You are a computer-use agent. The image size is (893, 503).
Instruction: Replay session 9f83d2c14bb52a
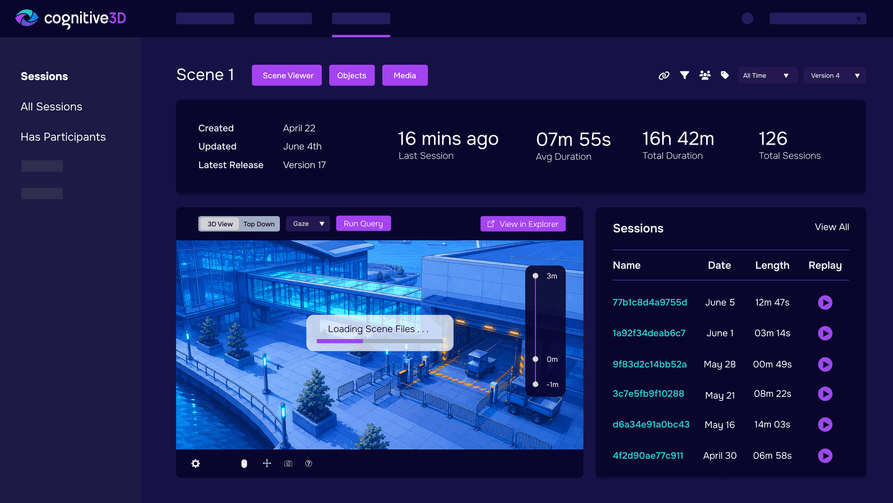click(825, 364)
